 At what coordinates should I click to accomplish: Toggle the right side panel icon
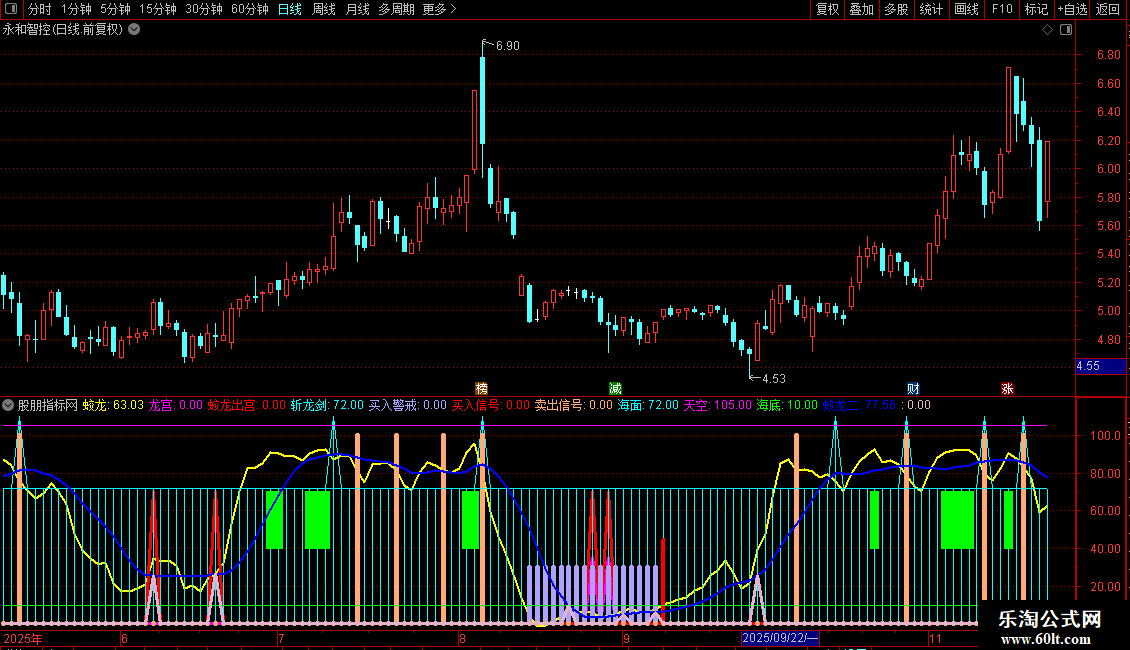[x=1066, y=30]
